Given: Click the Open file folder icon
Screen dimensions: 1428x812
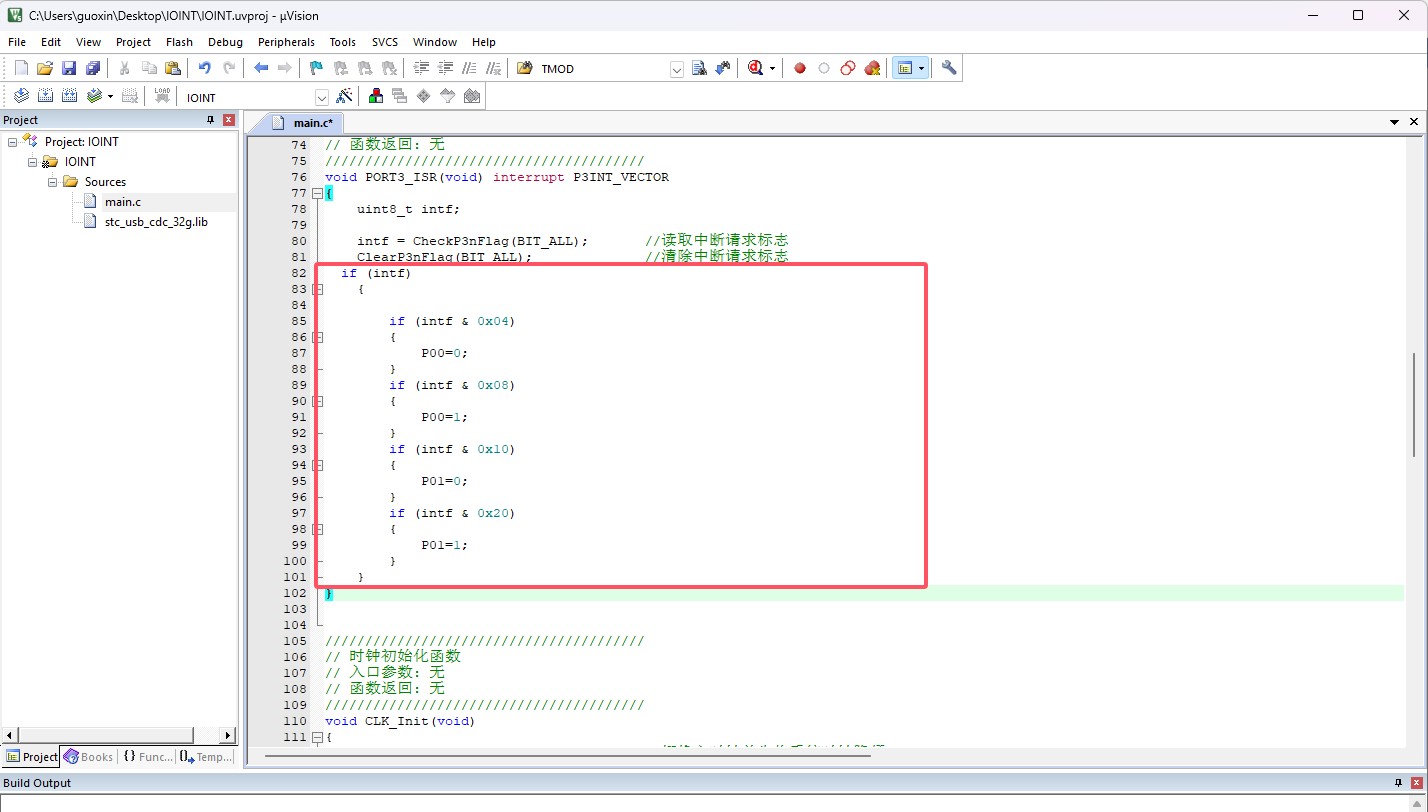Looking at the screenshot, I should (44, 68).
